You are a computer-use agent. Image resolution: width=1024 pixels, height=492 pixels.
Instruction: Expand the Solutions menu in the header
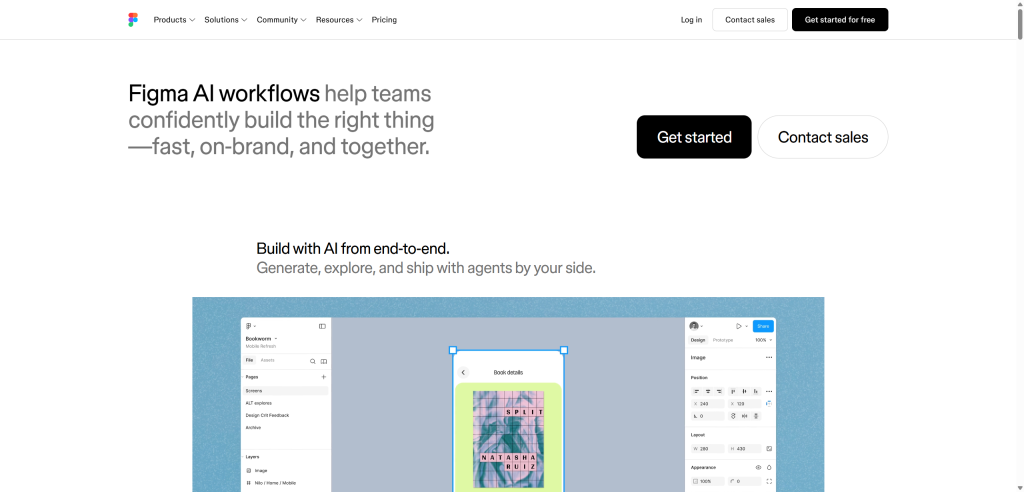point(226,20)
